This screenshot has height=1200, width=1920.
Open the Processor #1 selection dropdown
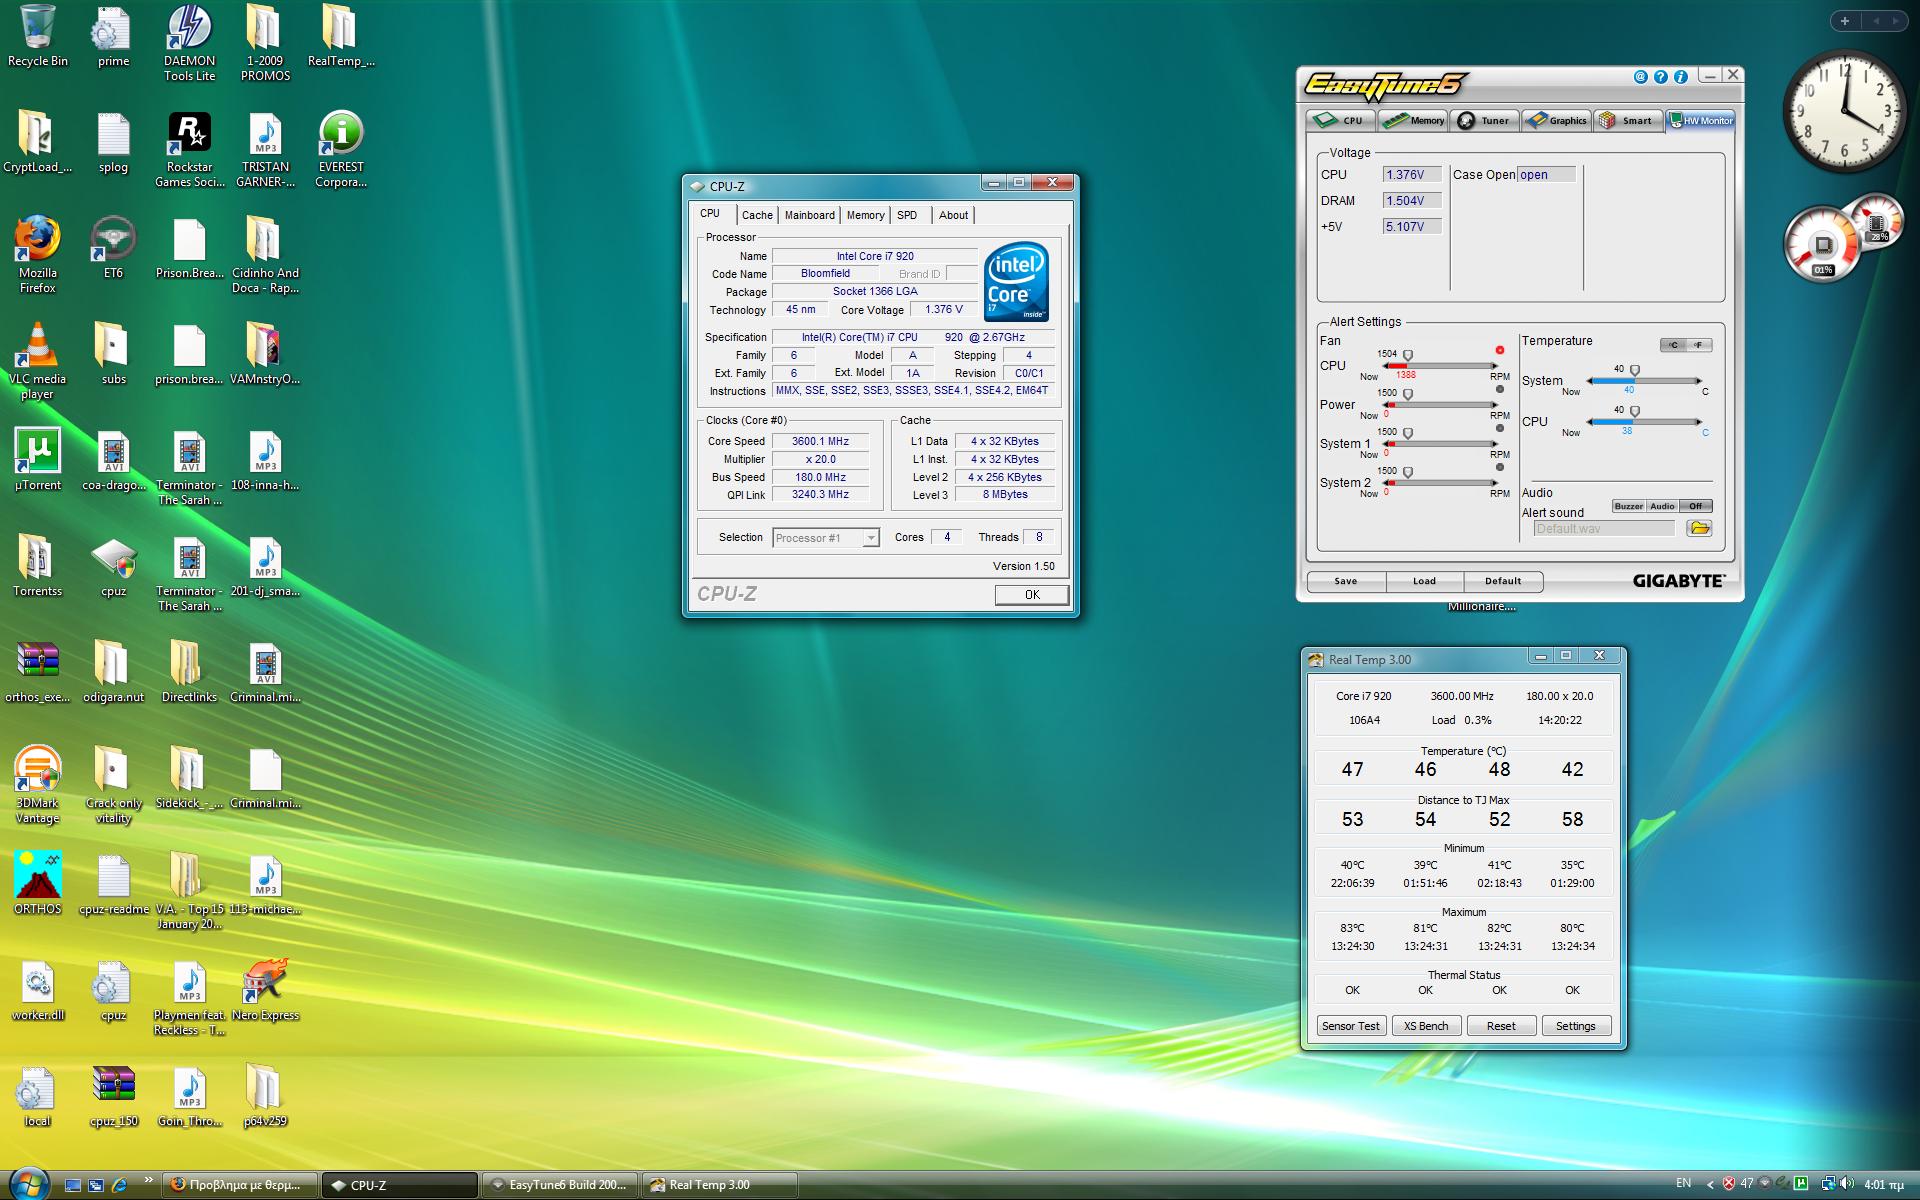coord(826,538)
